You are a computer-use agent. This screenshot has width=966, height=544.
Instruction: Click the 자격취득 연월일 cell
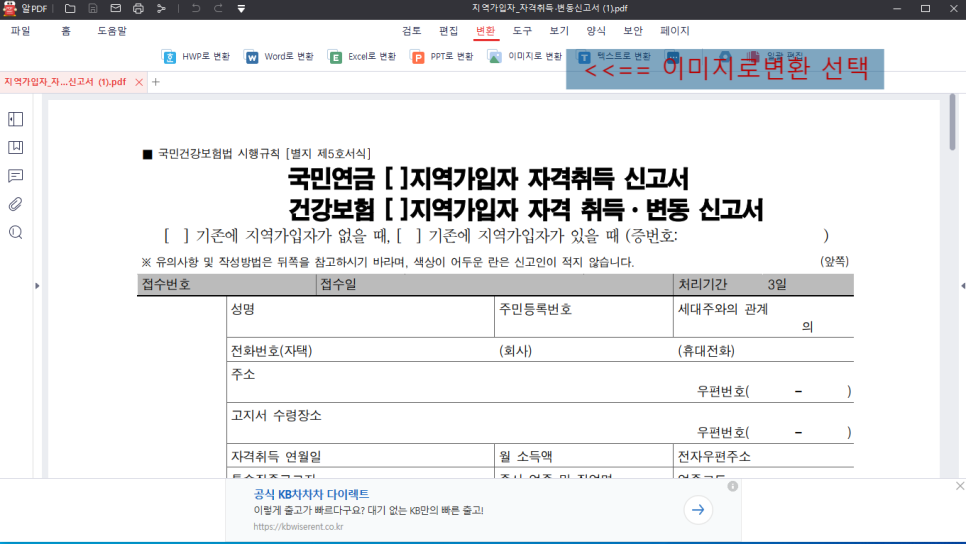[x=360, y=455]
